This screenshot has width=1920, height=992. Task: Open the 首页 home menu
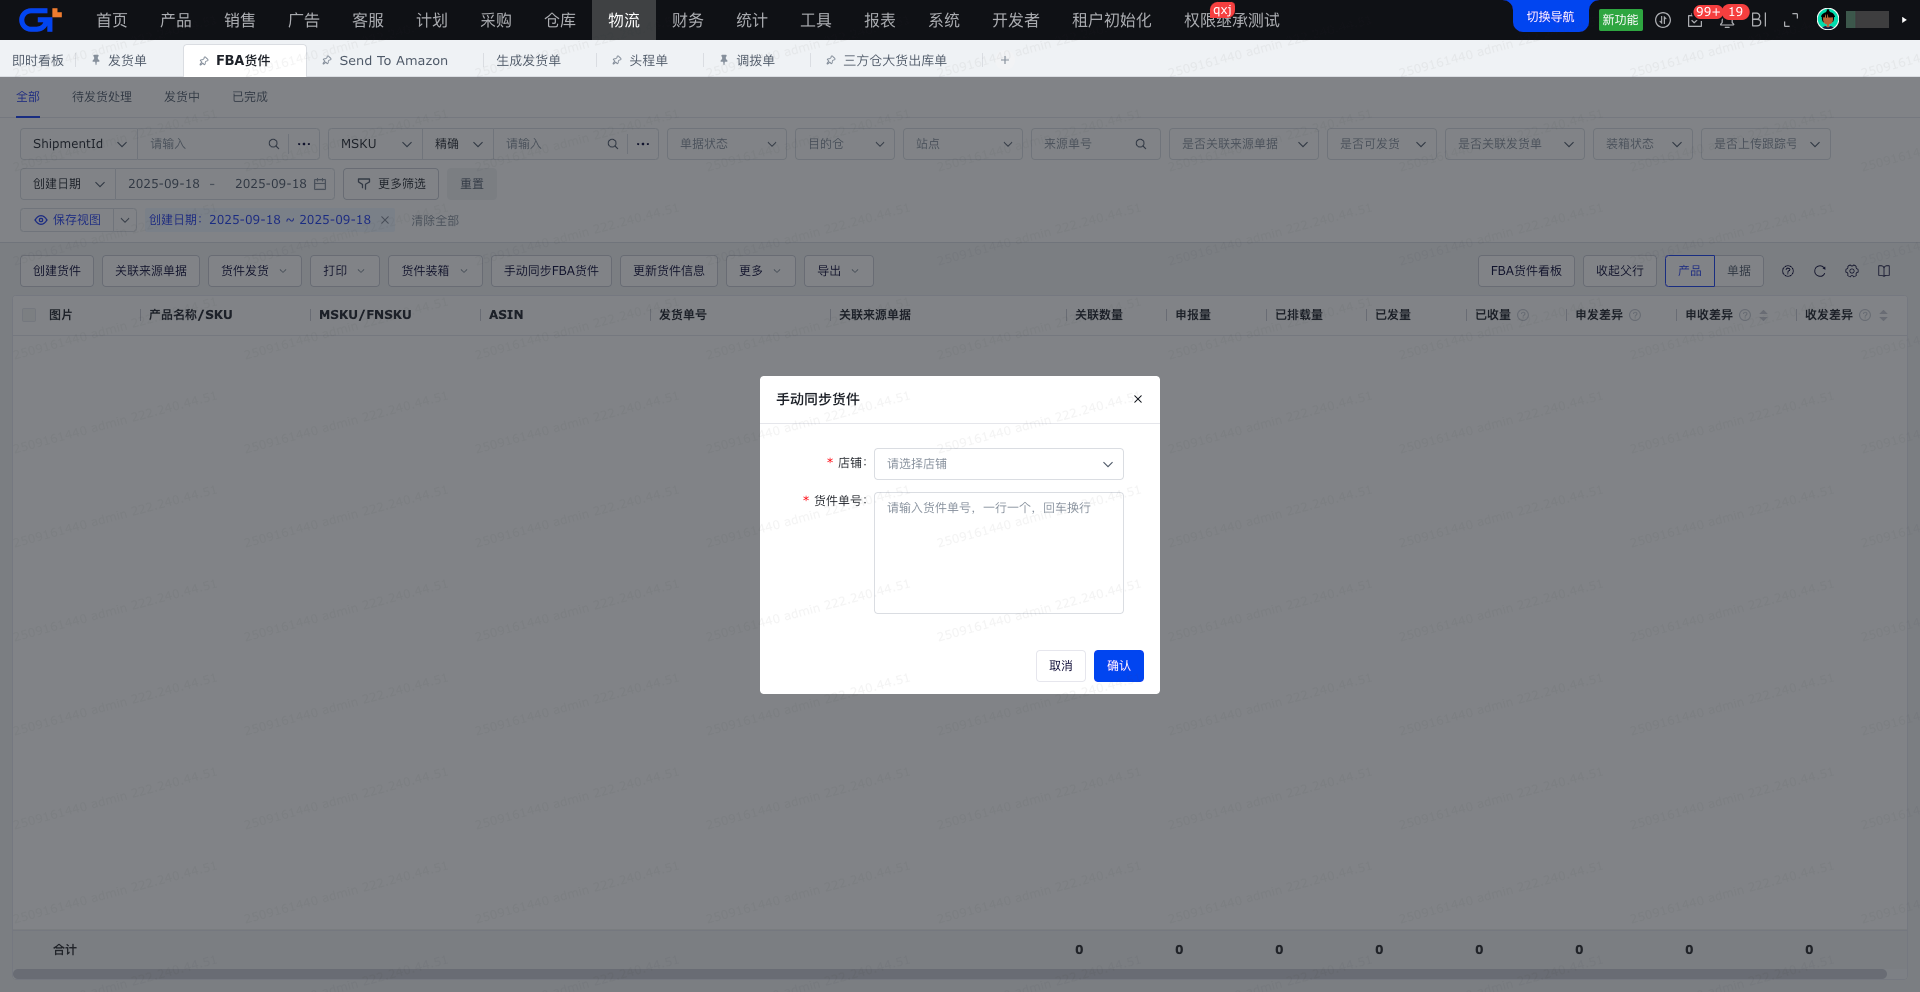click(x=112, y=20)
